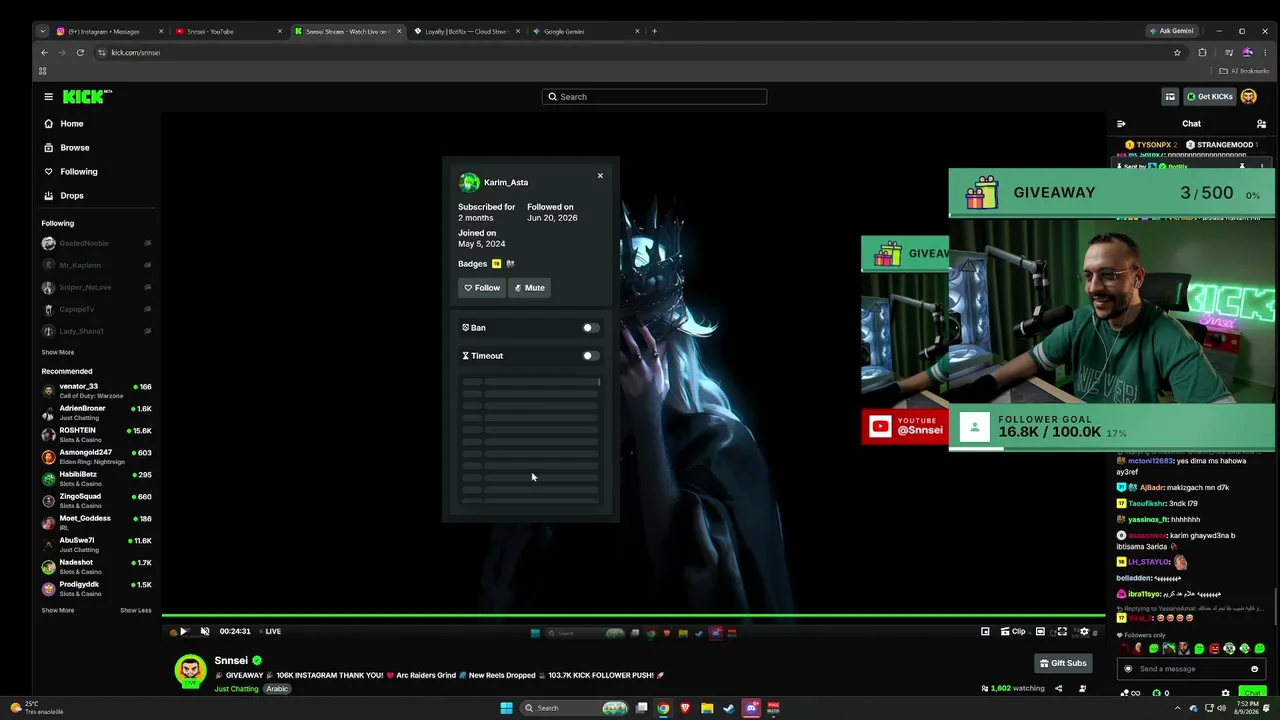Open chat settings gear
This screenshot has height=720, width=1280.
pos(1225,693)
